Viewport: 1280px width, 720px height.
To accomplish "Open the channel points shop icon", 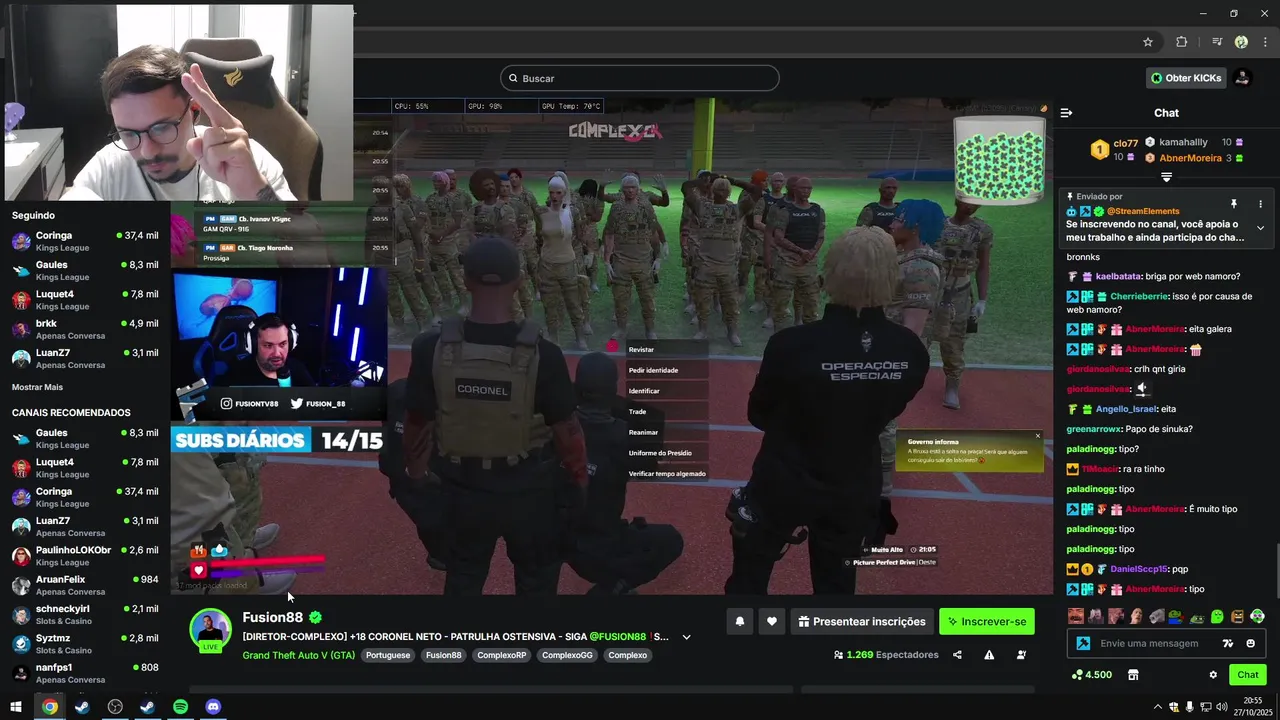I will [1133, 675].
